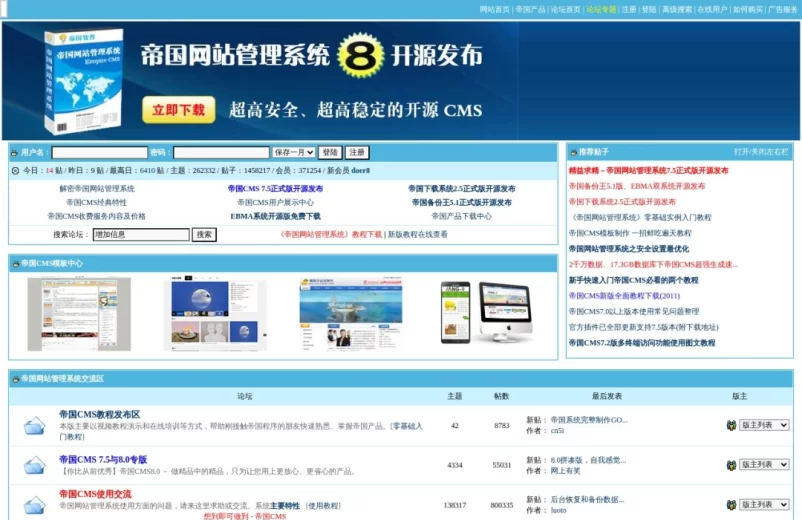
Task: Open link 帝国CMS收费服务内容及价格
Action: 97,216
